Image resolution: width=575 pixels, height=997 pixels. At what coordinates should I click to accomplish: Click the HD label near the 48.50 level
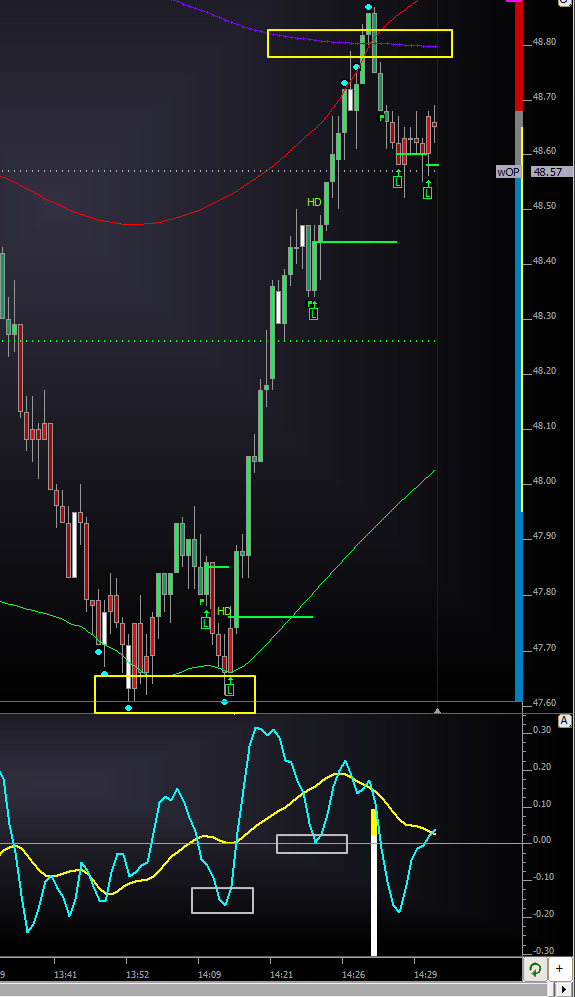[x=314, y=202]
